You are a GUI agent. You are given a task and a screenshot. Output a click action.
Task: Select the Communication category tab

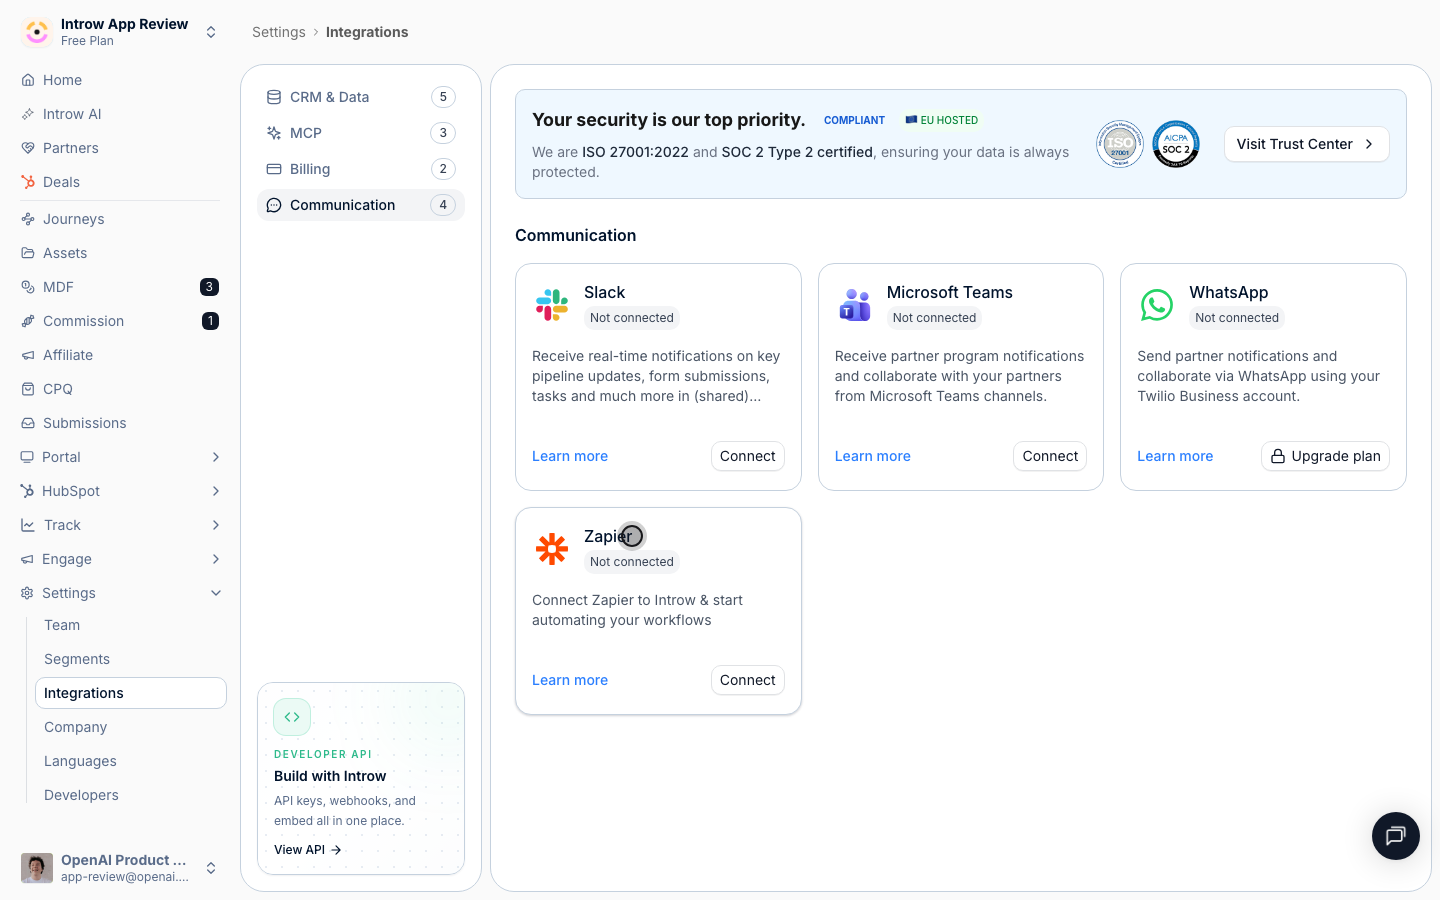click(x=361, y=205)
